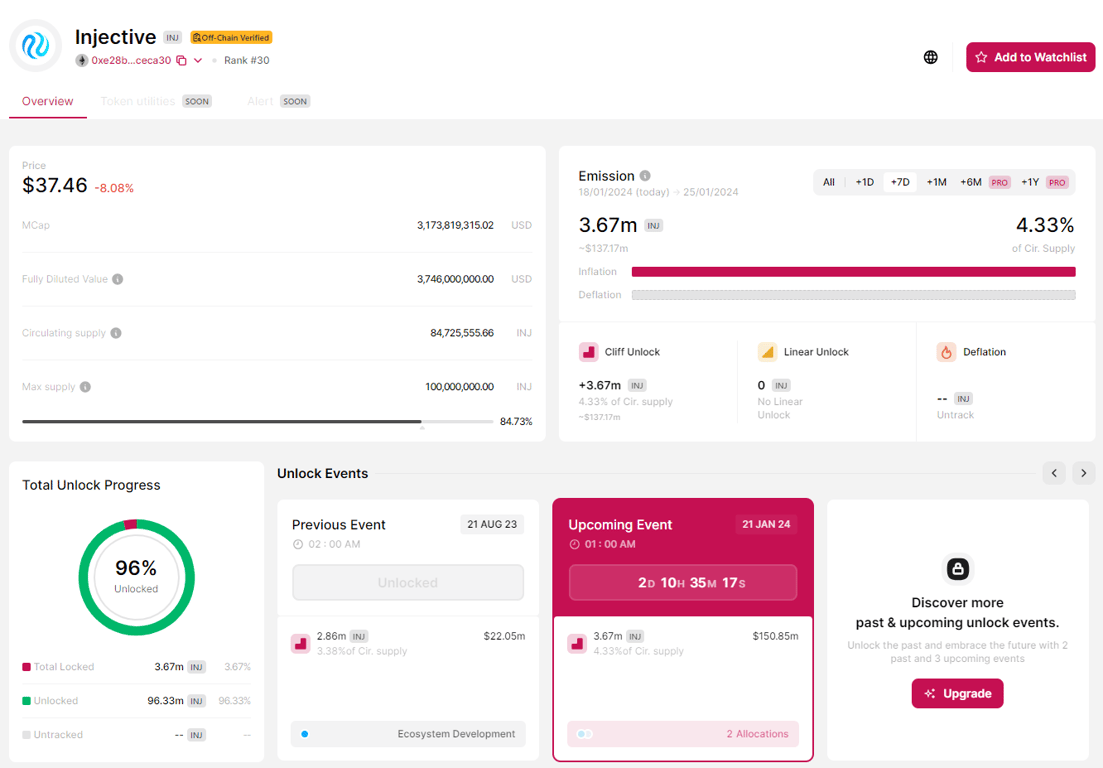The height and width of the screenshot is (768, 1103).
Task: Open the project website via the globe icon
Action: (931, 57)
